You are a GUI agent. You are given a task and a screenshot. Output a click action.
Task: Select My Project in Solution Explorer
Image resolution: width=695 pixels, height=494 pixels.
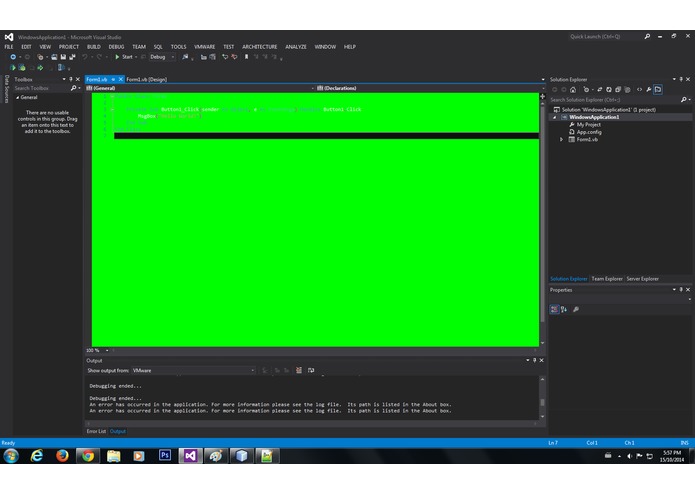pos(589,124)
